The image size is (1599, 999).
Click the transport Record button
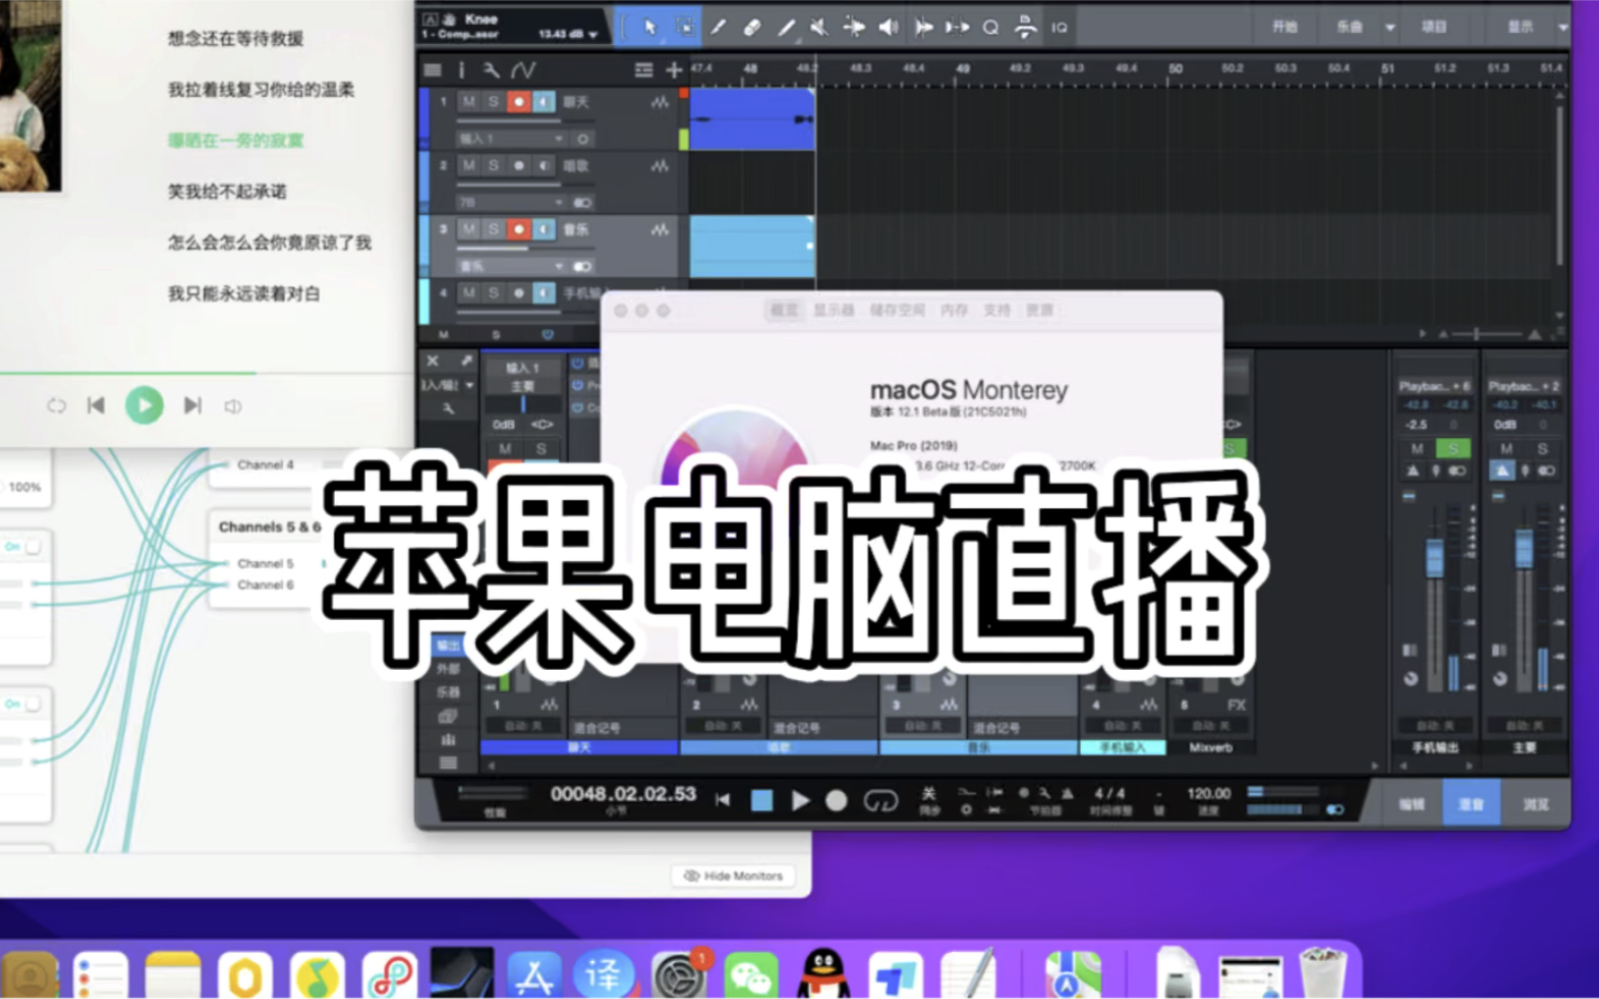(x=837, y=800)
